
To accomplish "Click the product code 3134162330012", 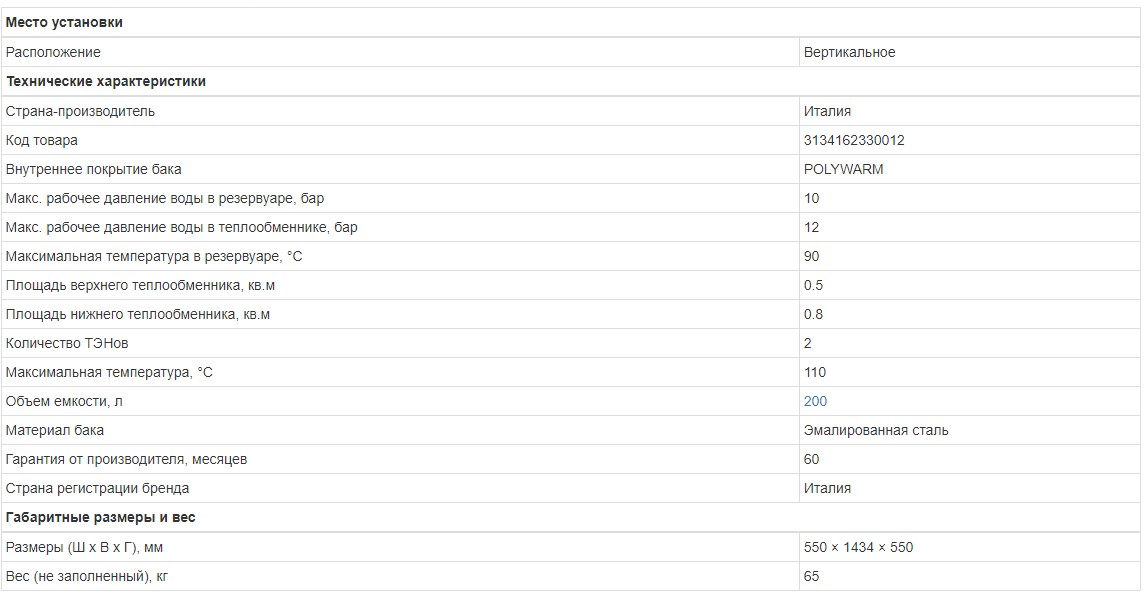I will (x=854, y=140).
